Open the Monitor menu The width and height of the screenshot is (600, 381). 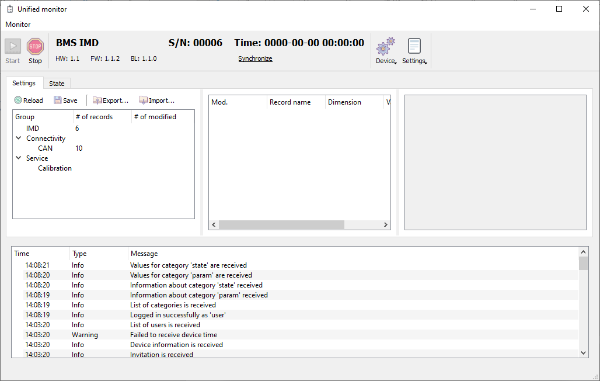18,24
